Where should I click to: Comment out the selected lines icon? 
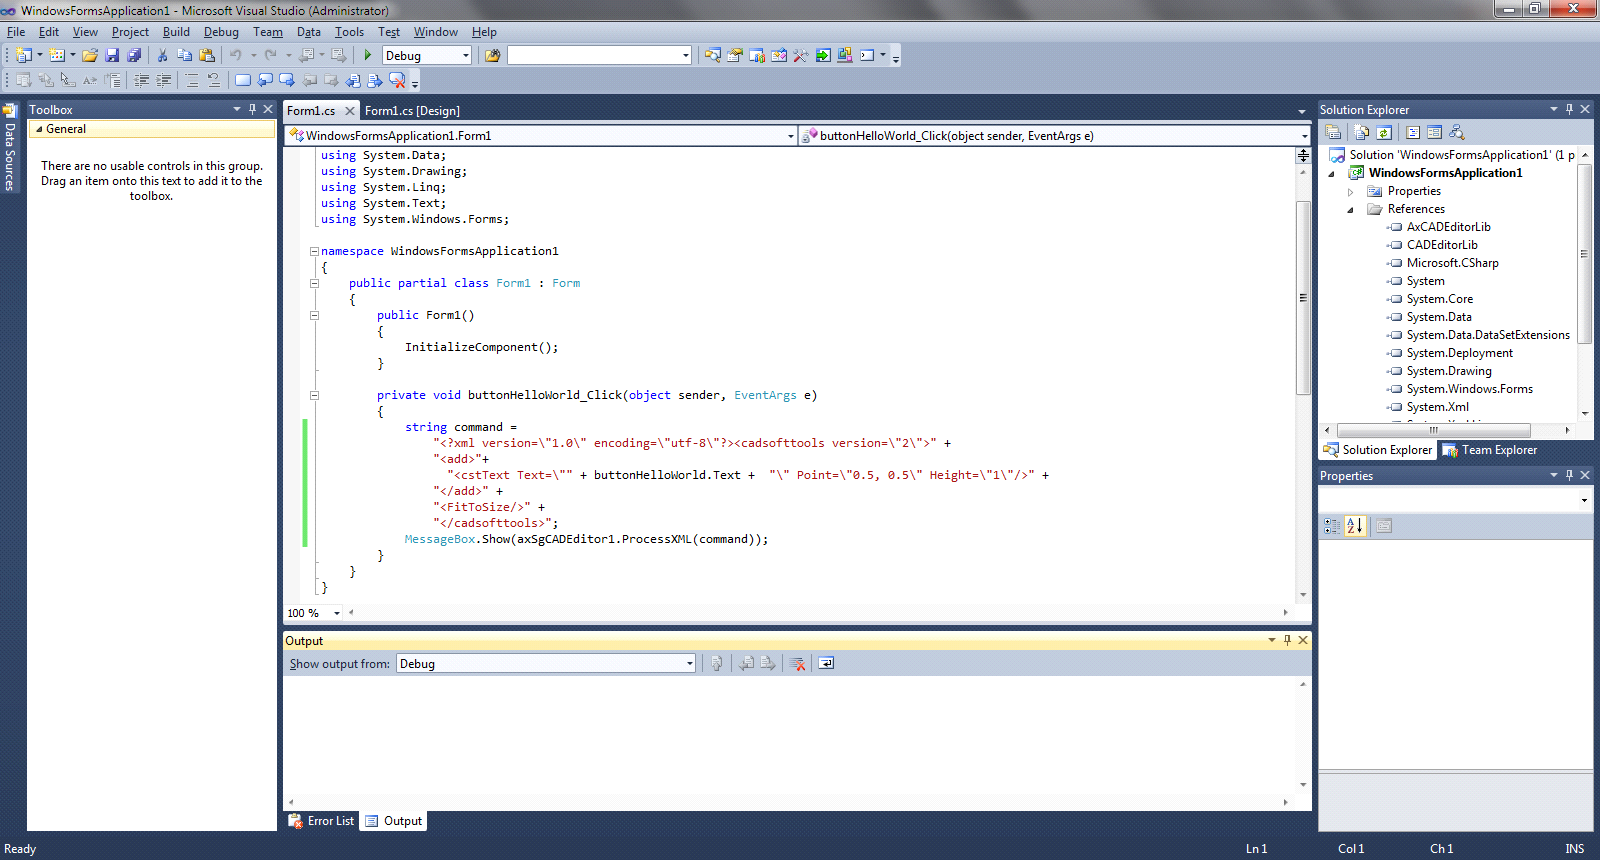192,80
